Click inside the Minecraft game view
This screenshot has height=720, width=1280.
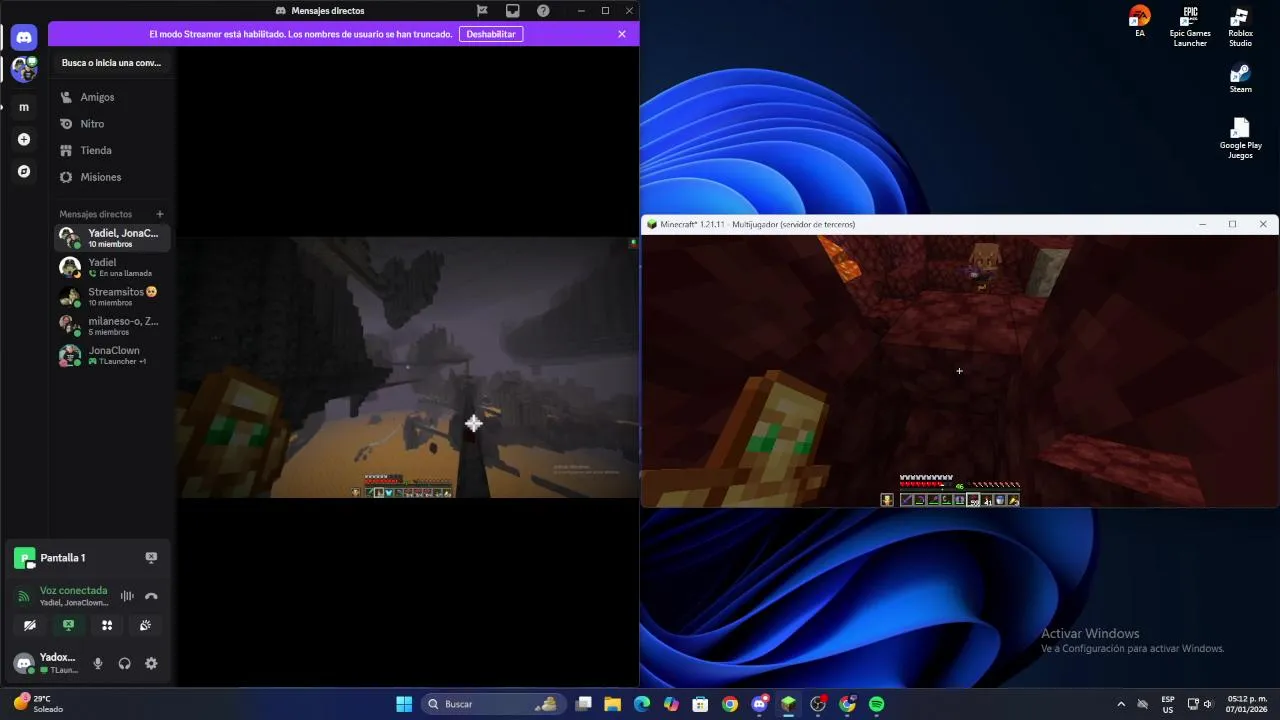click(959, 371)
